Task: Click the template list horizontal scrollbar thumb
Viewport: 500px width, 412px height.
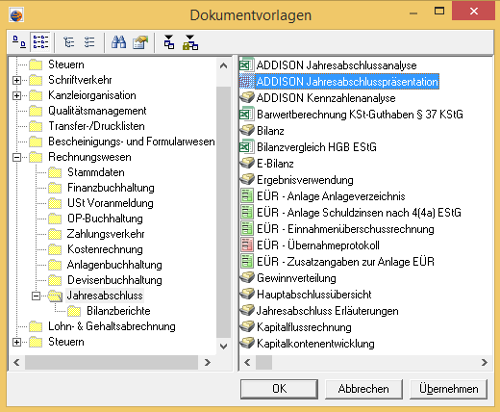Action: click(264, 362)
